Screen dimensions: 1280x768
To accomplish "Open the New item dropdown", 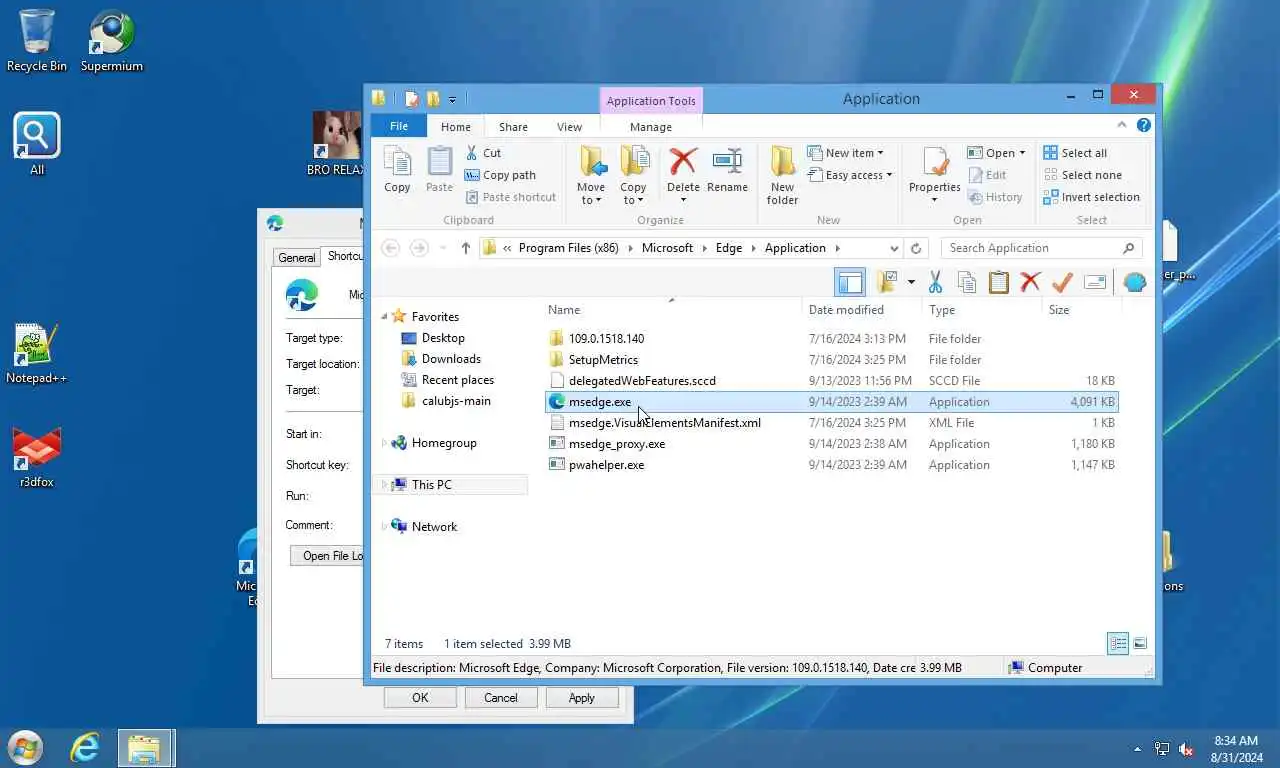I will coord(845,153).
